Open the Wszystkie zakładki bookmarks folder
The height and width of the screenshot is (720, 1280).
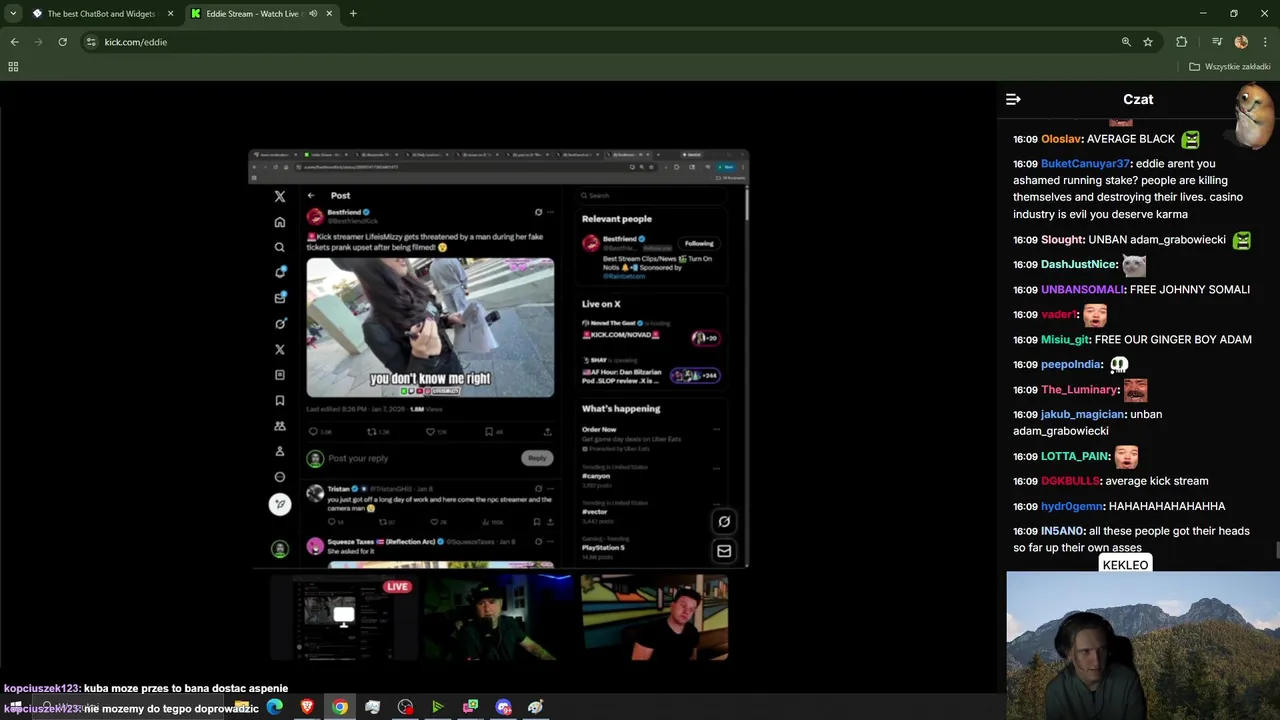point(1230,67)
